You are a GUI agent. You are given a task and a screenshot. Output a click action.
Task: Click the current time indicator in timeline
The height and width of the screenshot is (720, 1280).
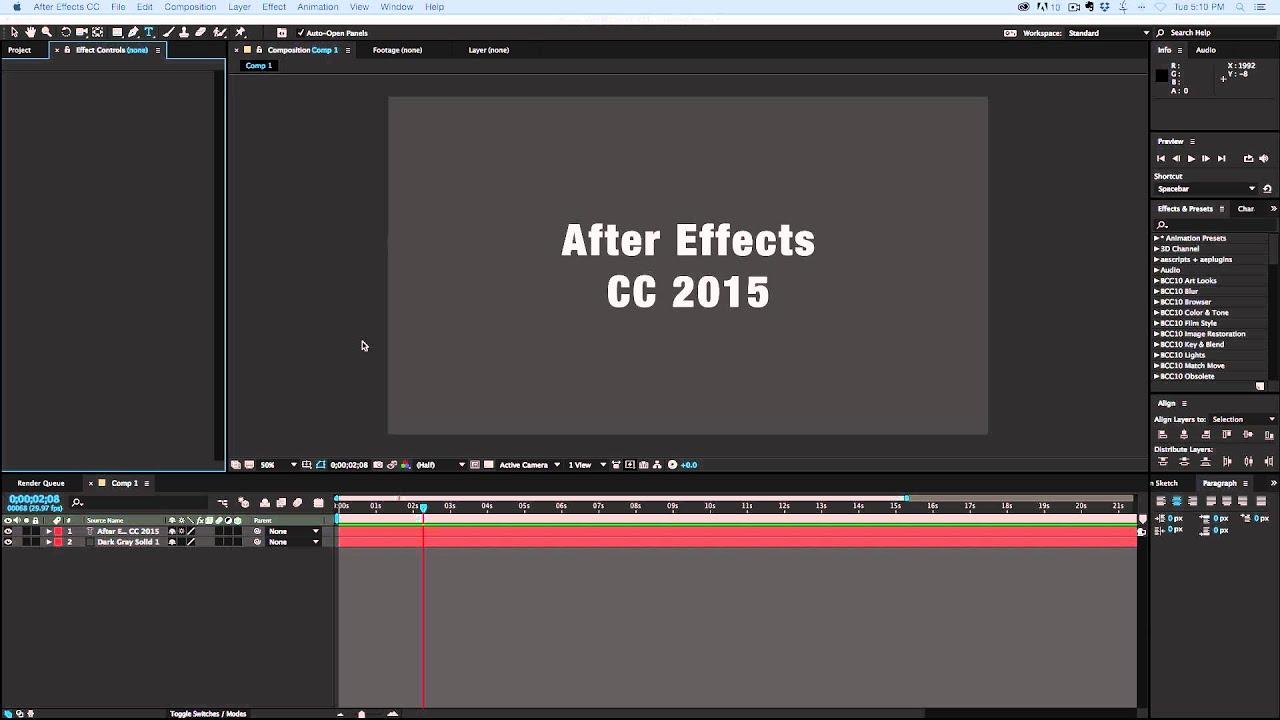423,508
